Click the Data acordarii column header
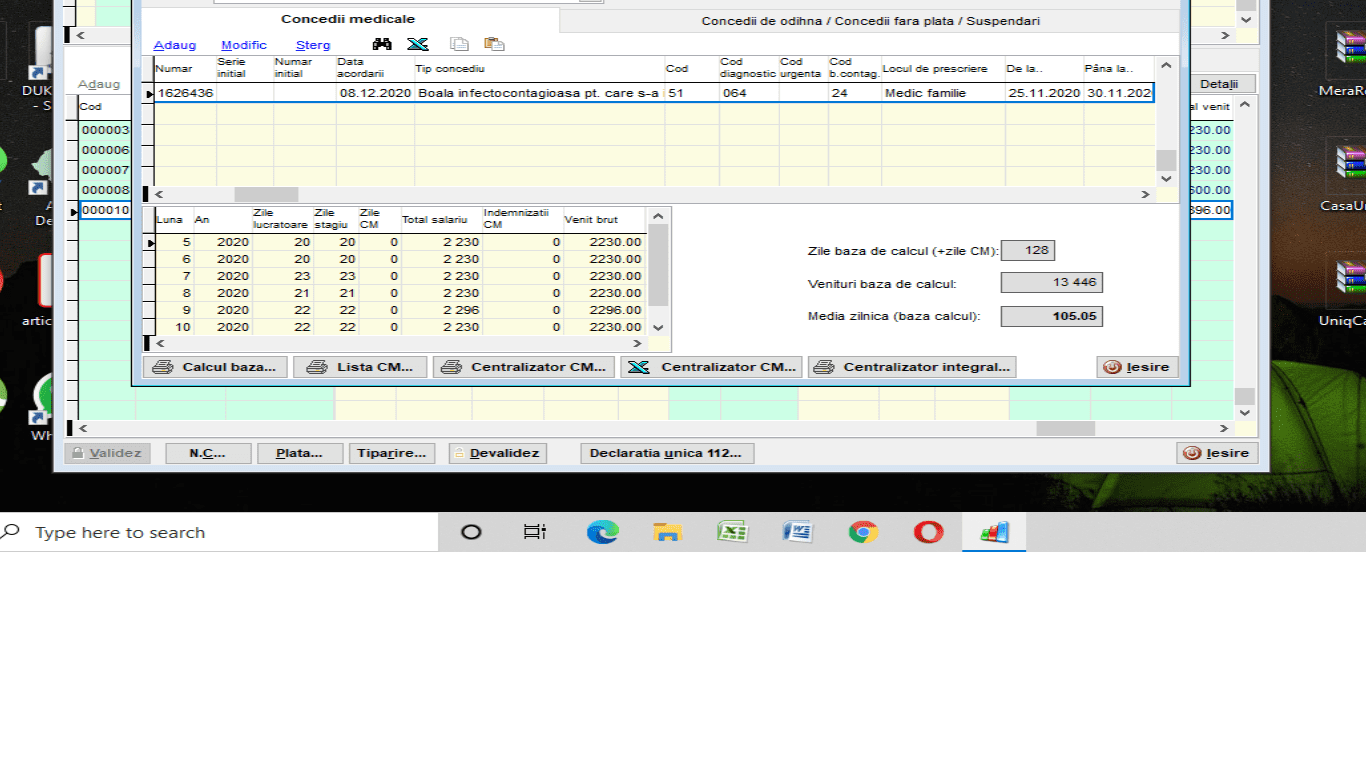The height and width of the screenshot is (768, 1366). (x=375, y=69)
